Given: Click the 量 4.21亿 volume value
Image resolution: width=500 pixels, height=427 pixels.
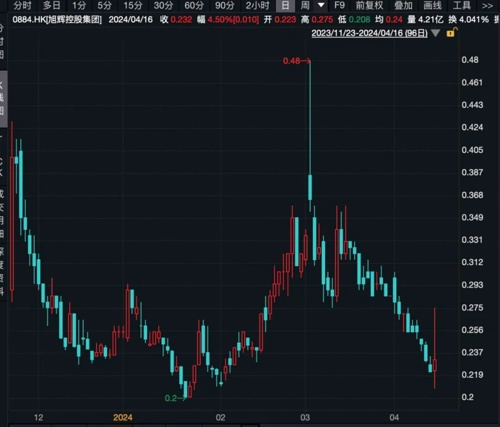Looking at the screenshot, I should (x=425, y=20).
